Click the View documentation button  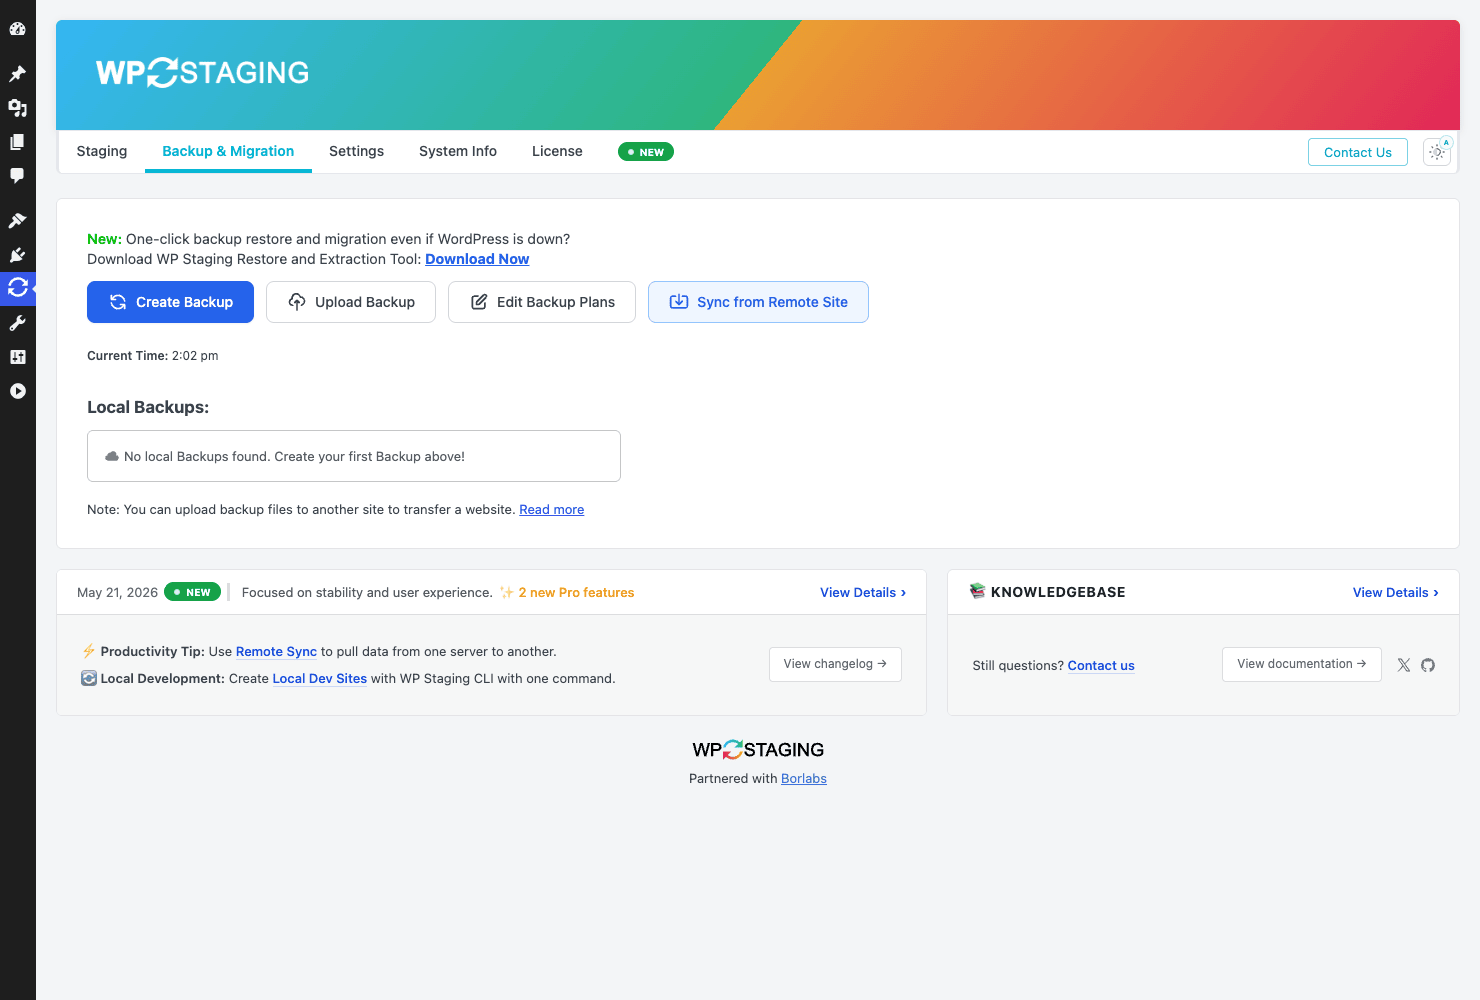(1302, 664)
